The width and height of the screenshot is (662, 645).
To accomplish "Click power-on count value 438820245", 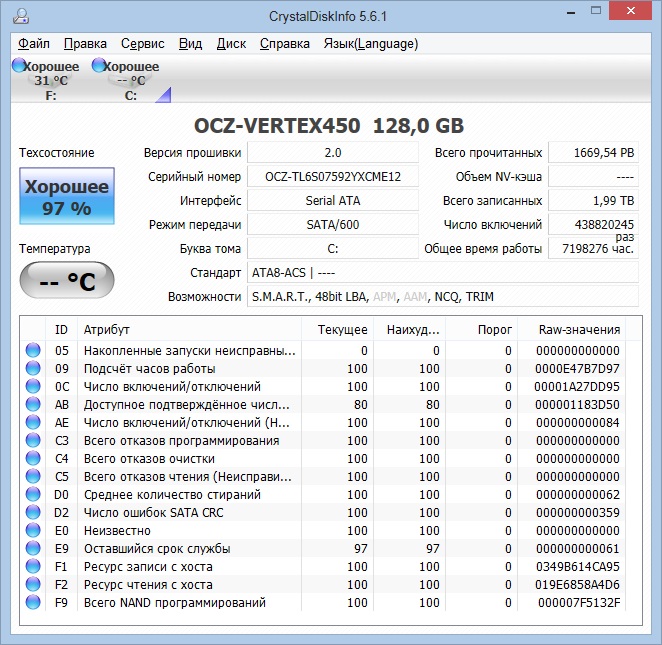I will tap(593, 225).
